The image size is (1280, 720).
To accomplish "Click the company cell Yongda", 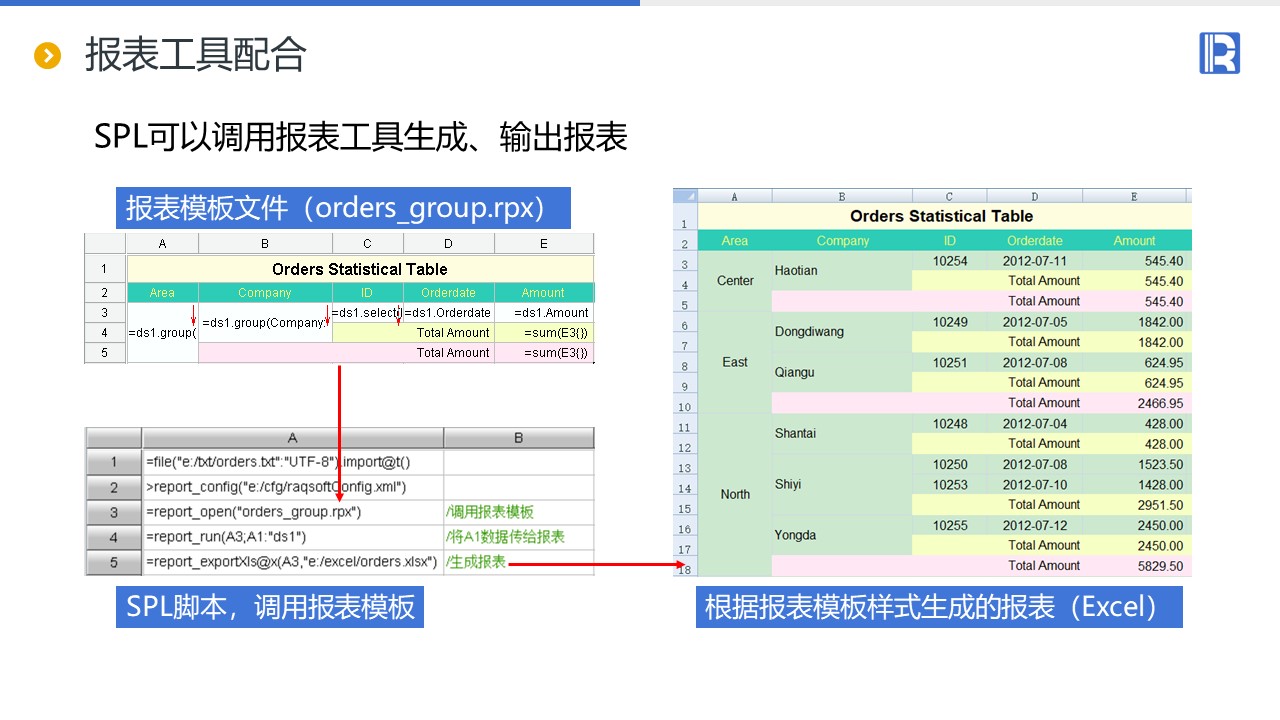I will pyautogui.click(x=842, y=535).
